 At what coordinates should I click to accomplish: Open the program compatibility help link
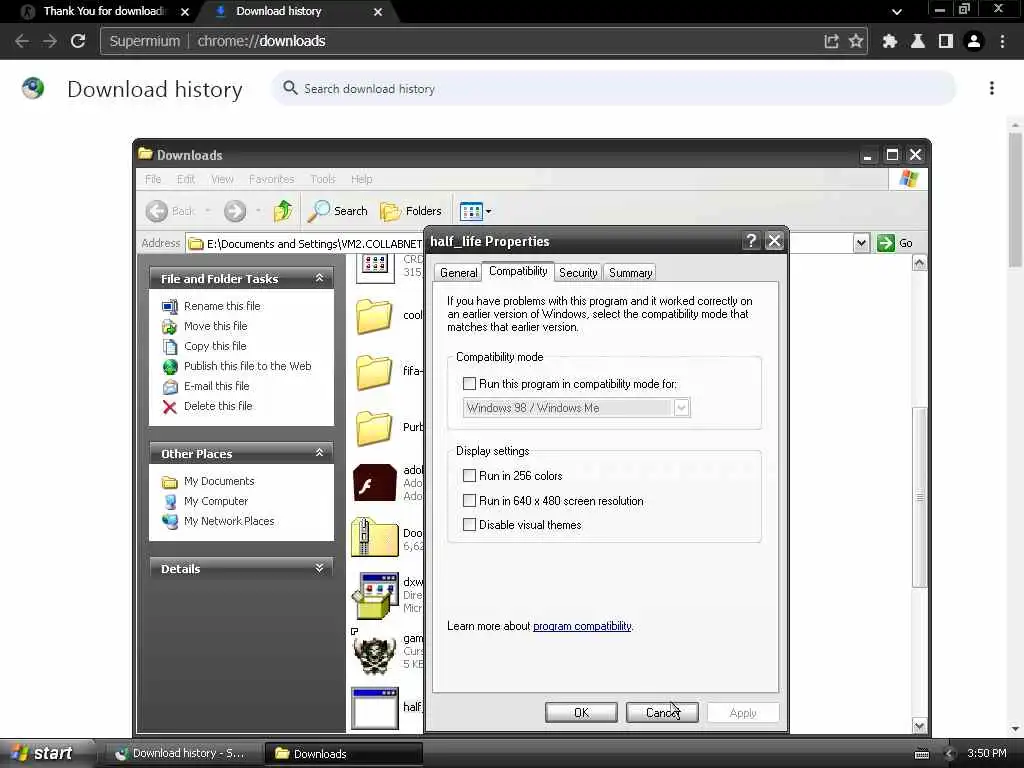pyautogui.click(x=582, y=626)
